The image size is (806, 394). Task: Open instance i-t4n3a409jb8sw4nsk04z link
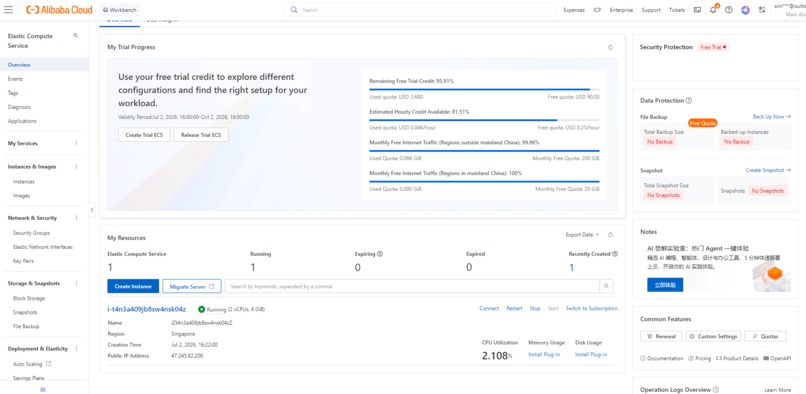click(x=146, y=309)
